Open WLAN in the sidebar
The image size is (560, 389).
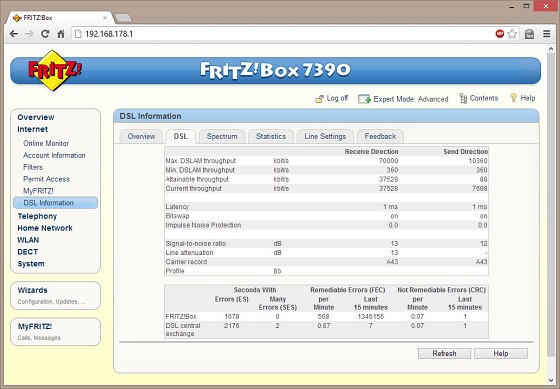click(28, 240)
